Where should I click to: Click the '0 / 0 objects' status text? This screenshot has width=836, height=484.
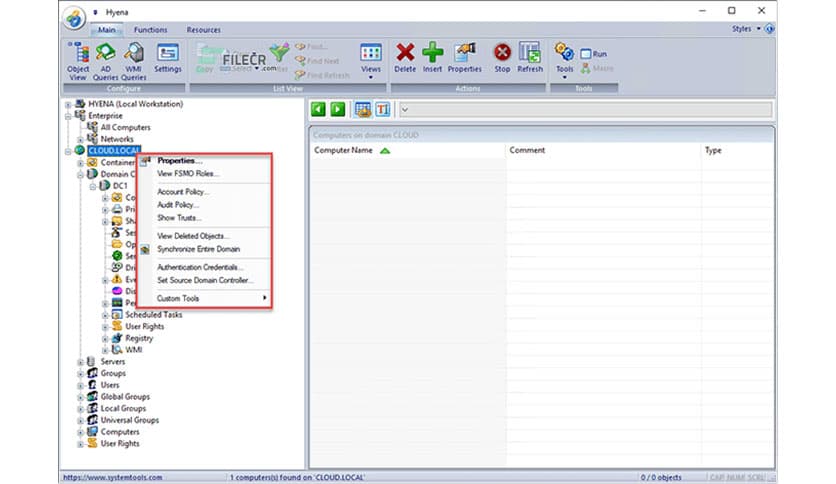[661, 478]
